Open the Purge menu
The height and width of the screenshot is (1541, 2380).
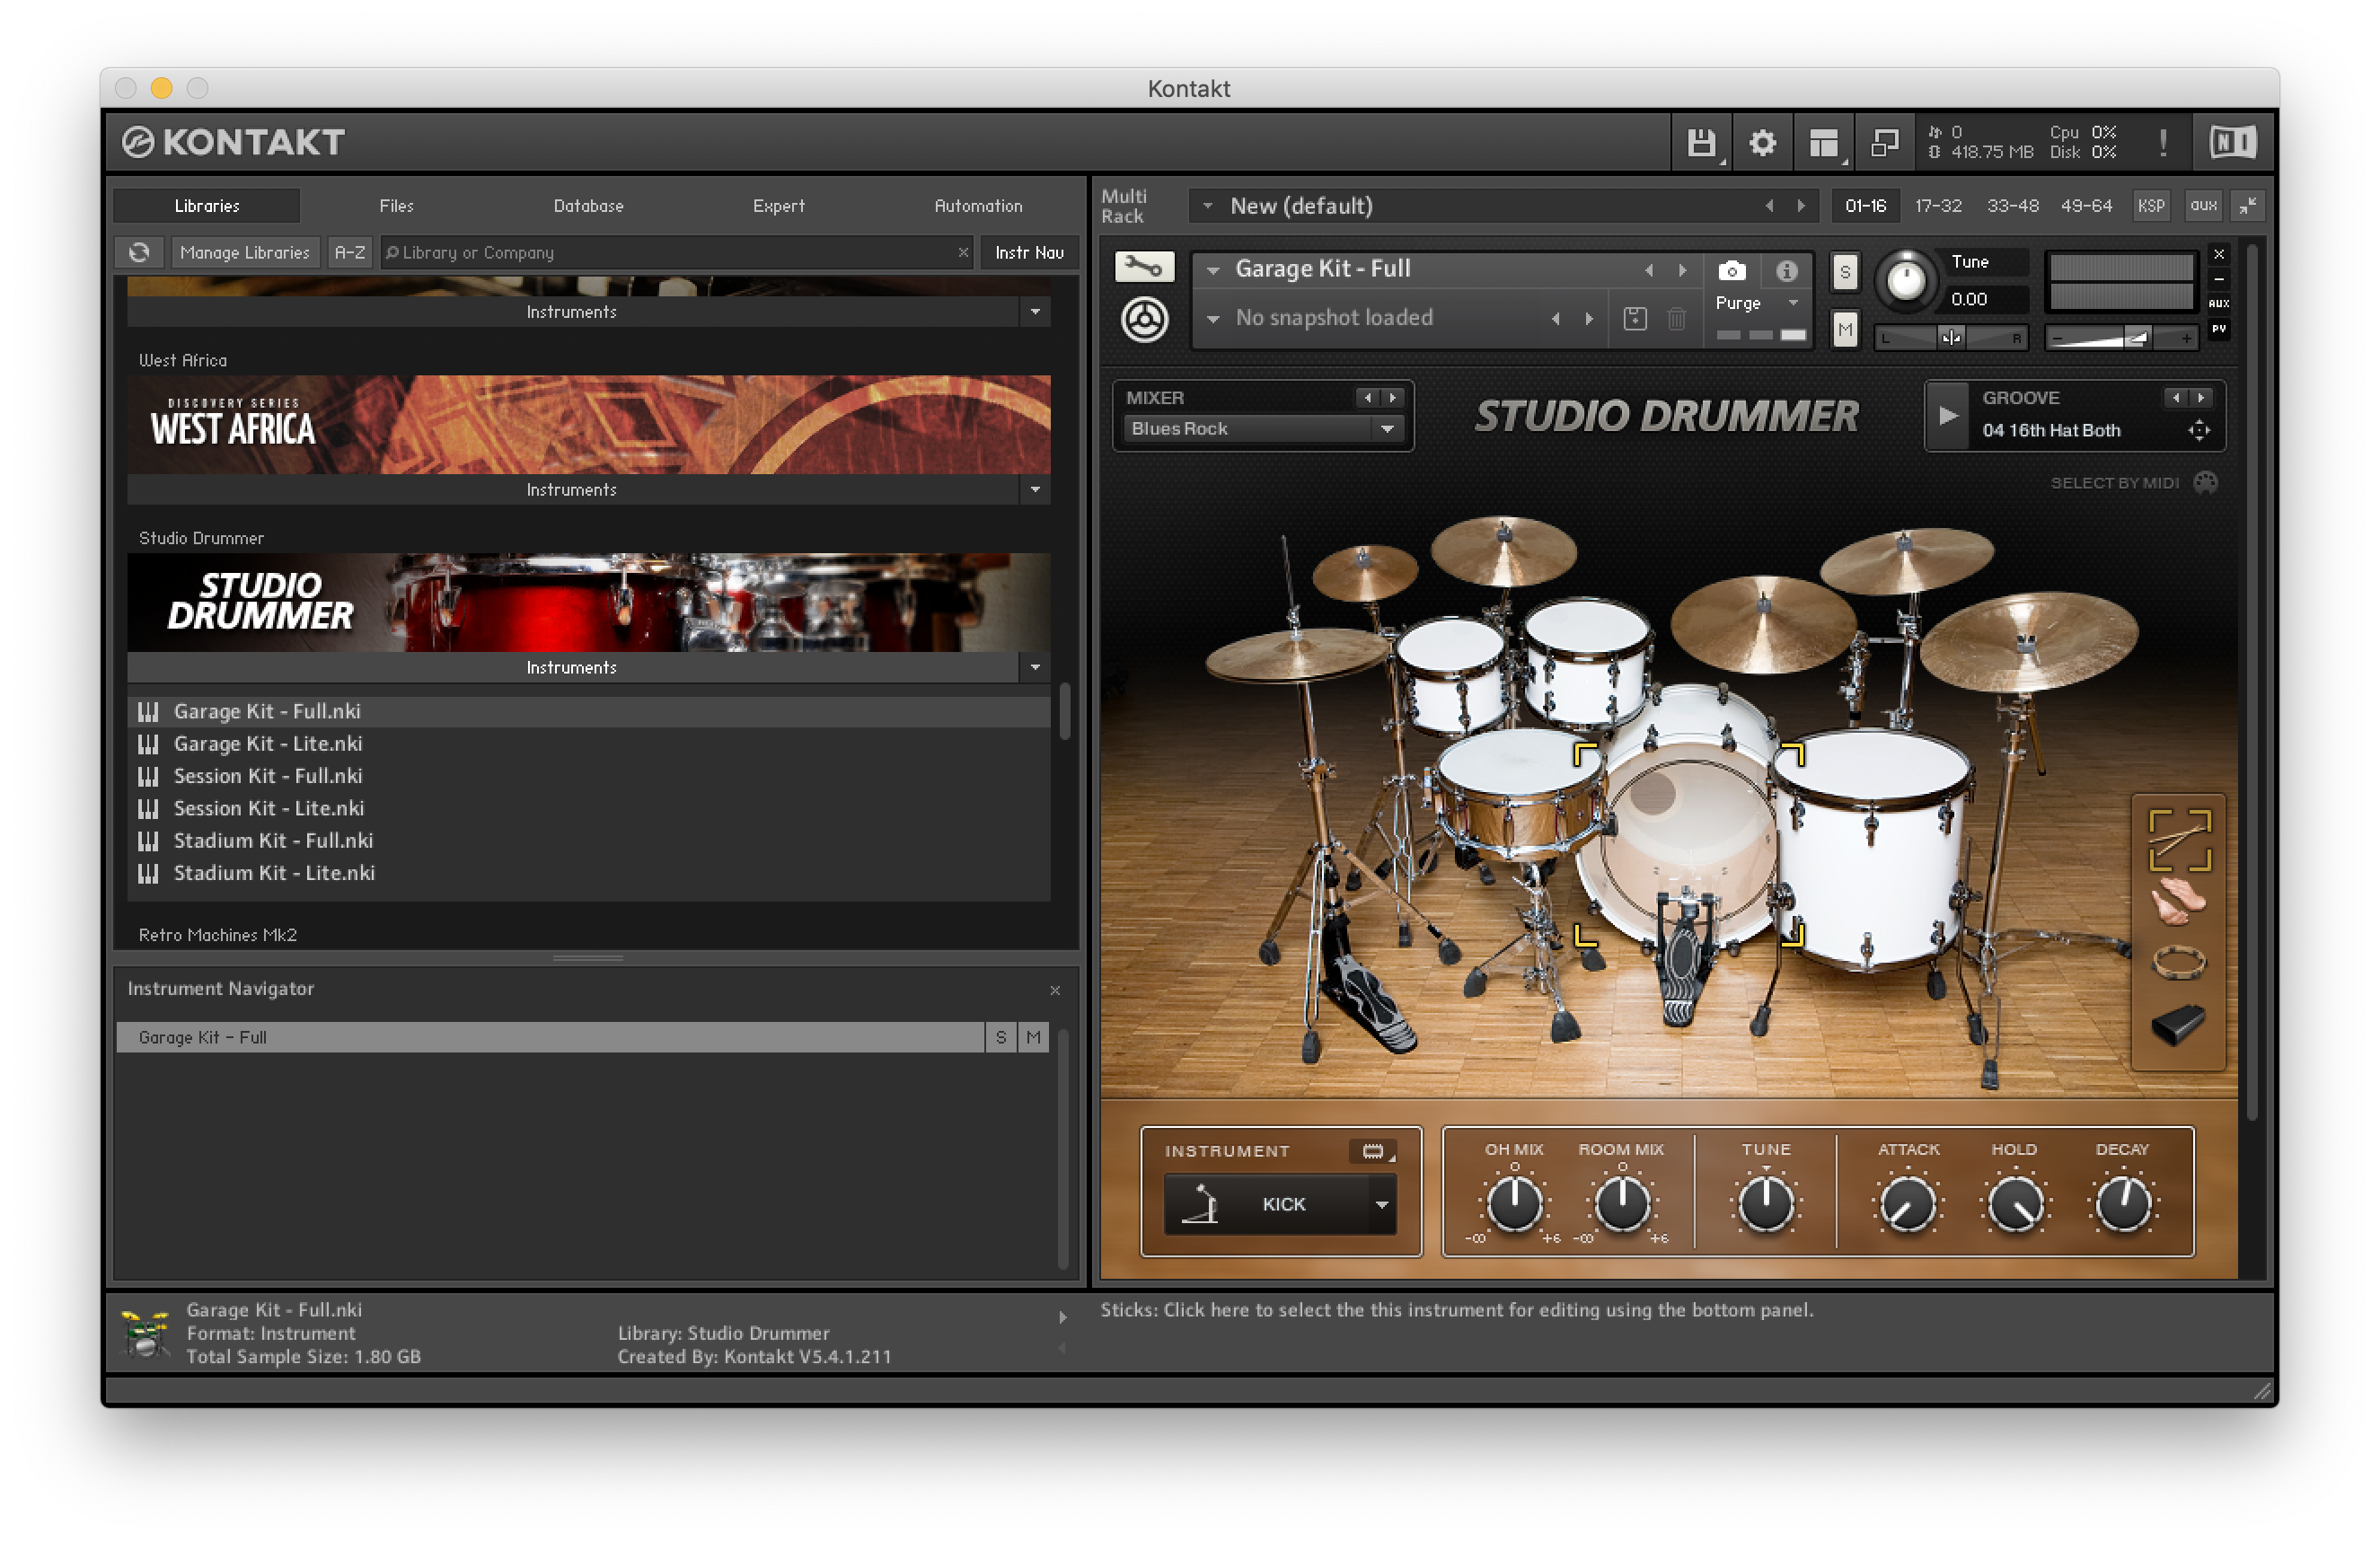pyautogui.click(x=1757, y=303)
